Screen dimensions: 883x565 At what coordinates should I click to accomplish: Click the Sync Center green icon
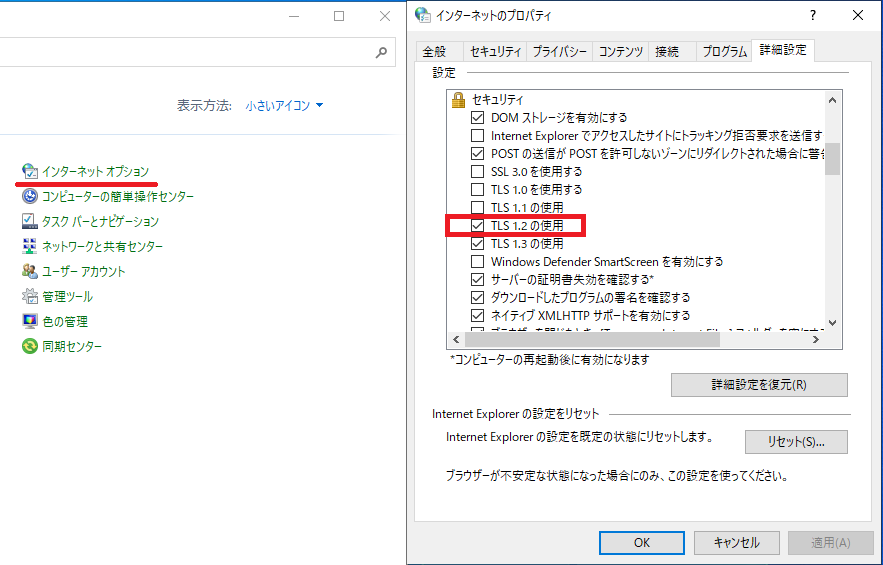[x=29, y=347]
